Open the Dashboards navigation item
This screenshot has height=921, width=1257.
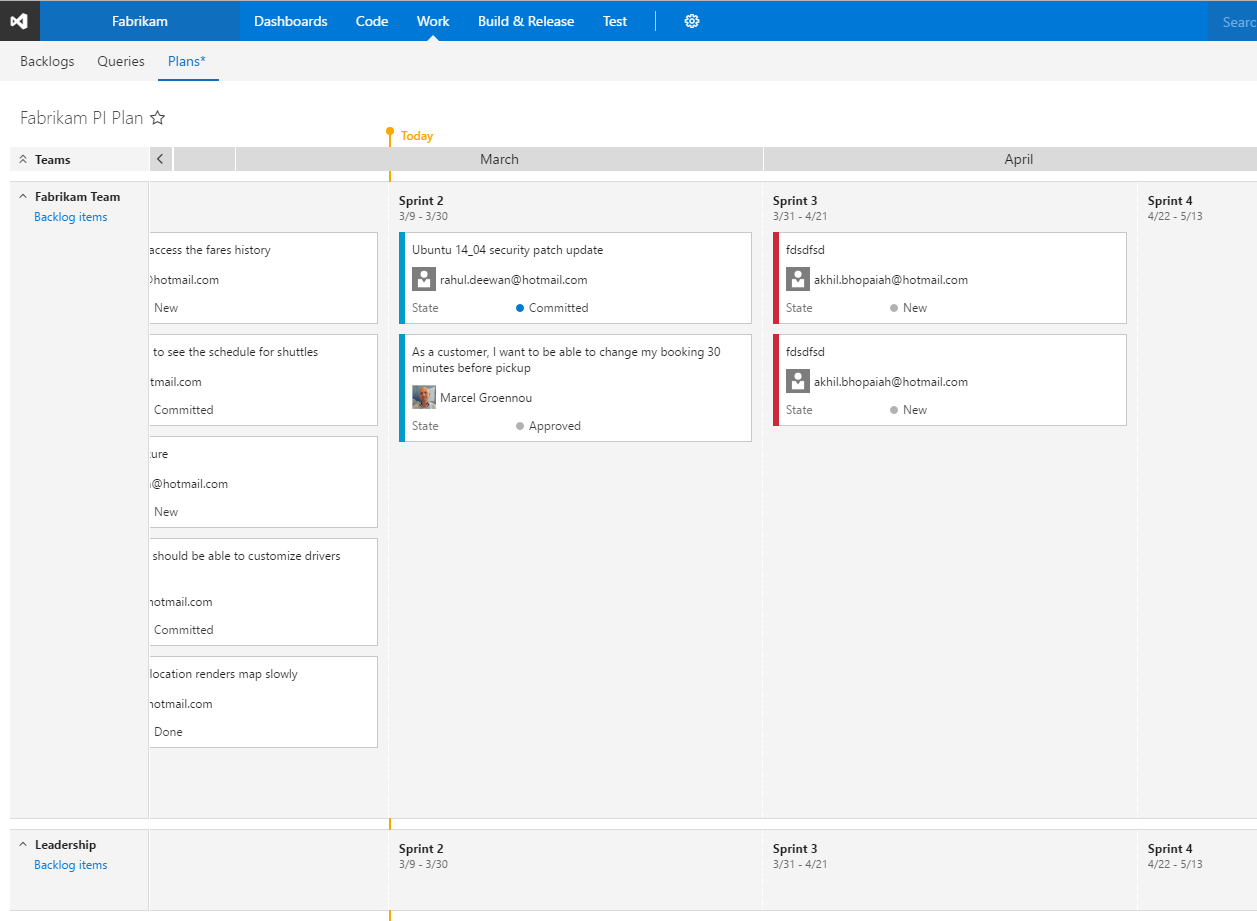290,20
